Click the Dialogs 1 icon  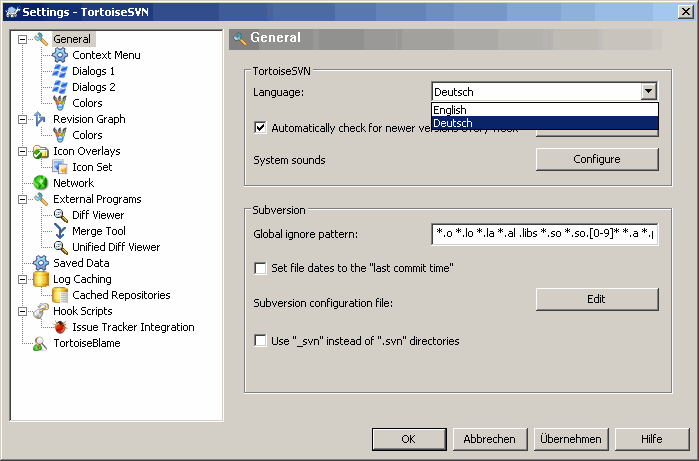point(60,71)
